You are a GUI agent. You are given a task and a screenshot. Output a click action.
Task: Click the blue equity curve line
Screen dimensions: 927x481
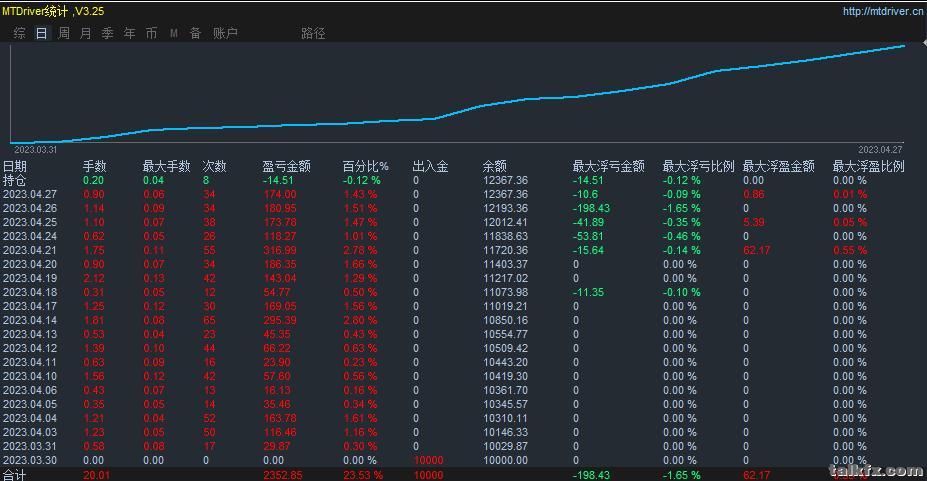click(457, 110)
